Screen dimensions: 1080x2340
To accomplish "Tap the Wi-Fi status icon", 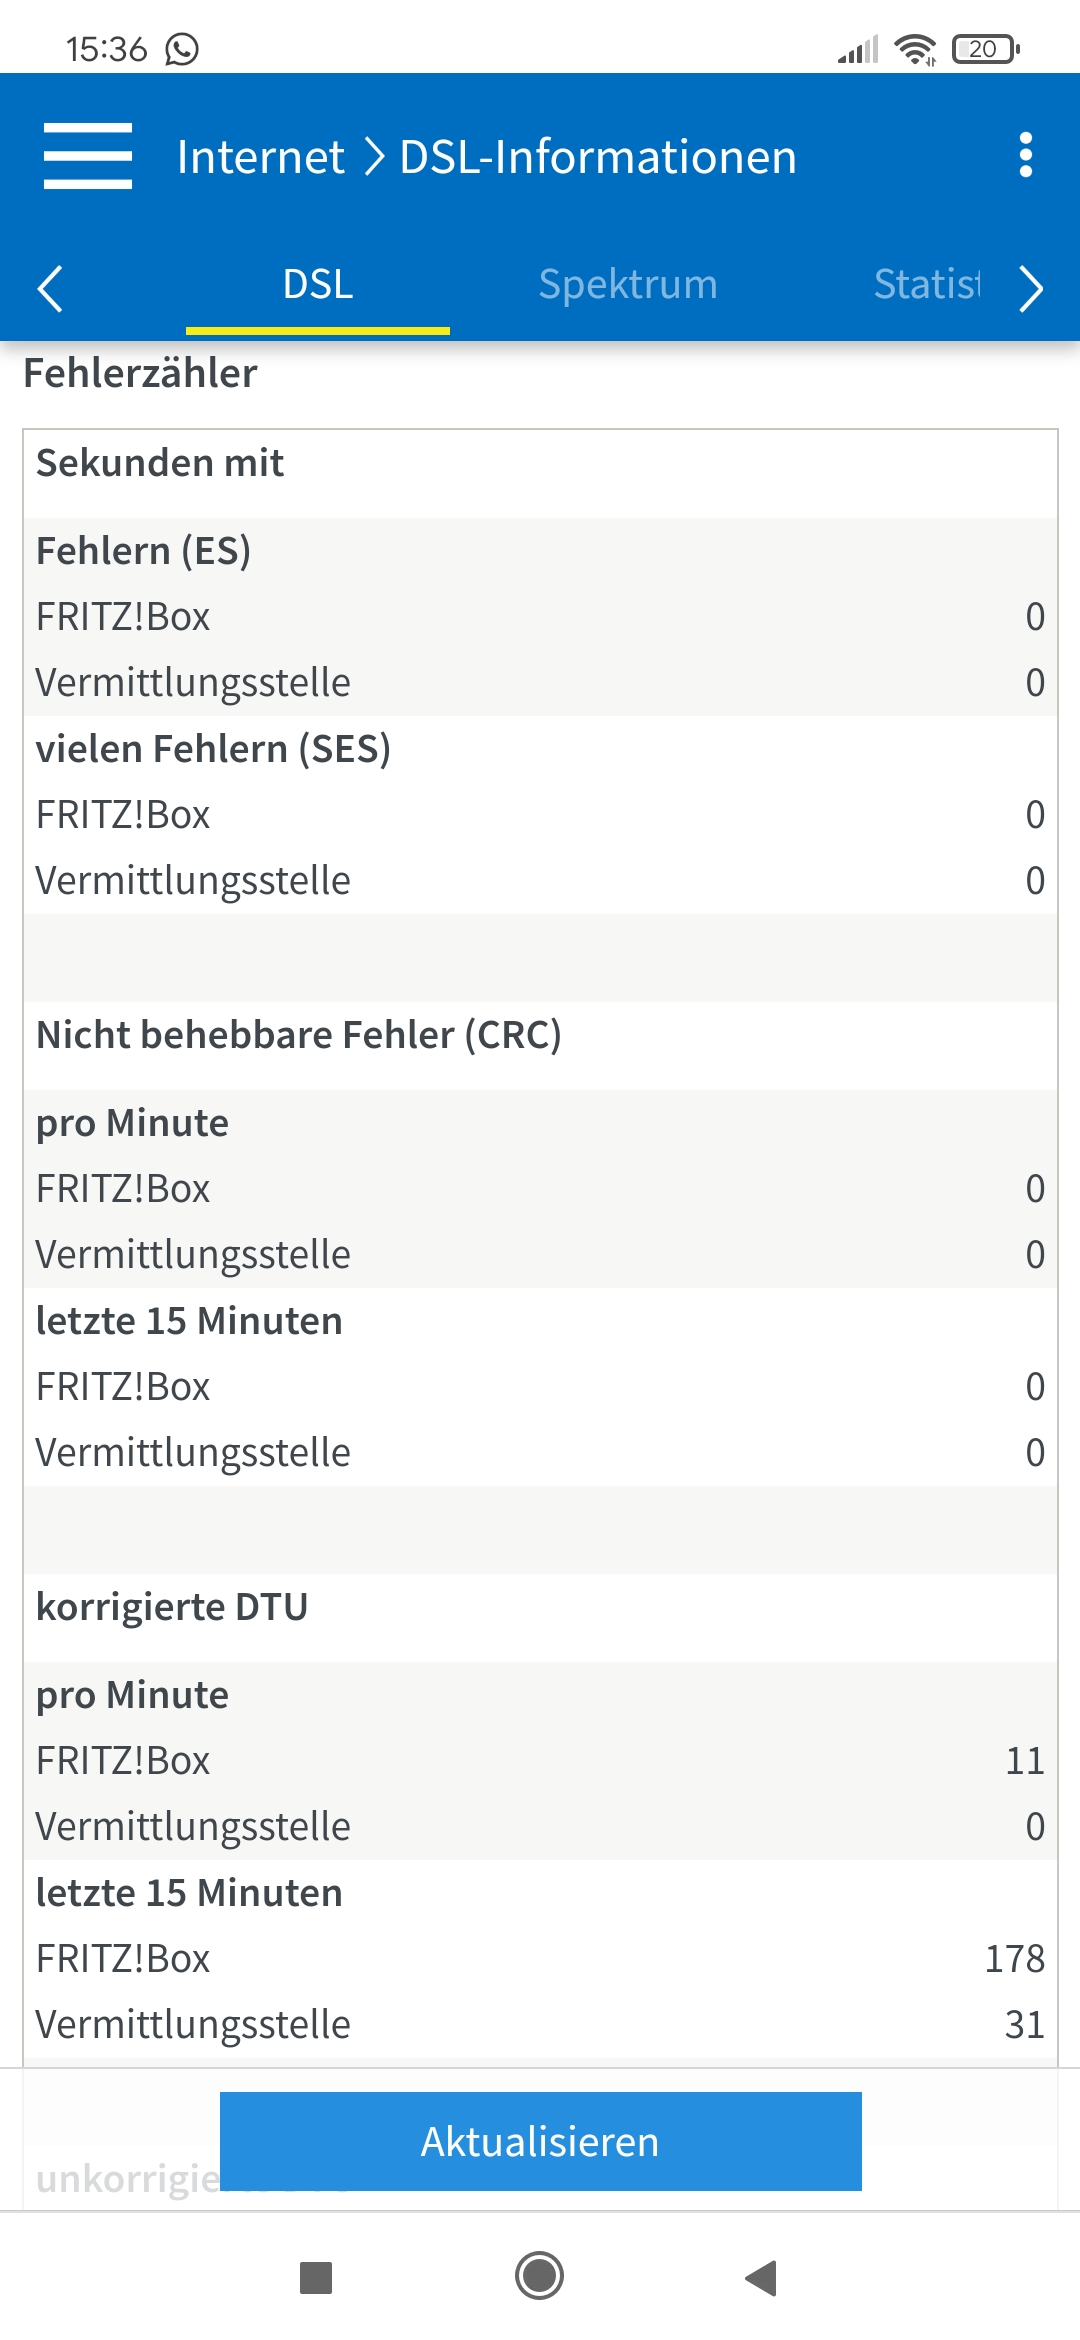I will 915,48.
